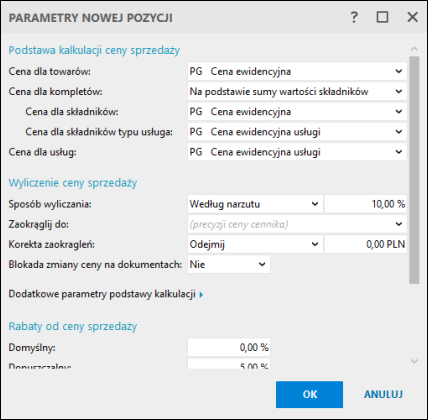Change Sposób wyliczania from Według narzutu

point(255,204)
